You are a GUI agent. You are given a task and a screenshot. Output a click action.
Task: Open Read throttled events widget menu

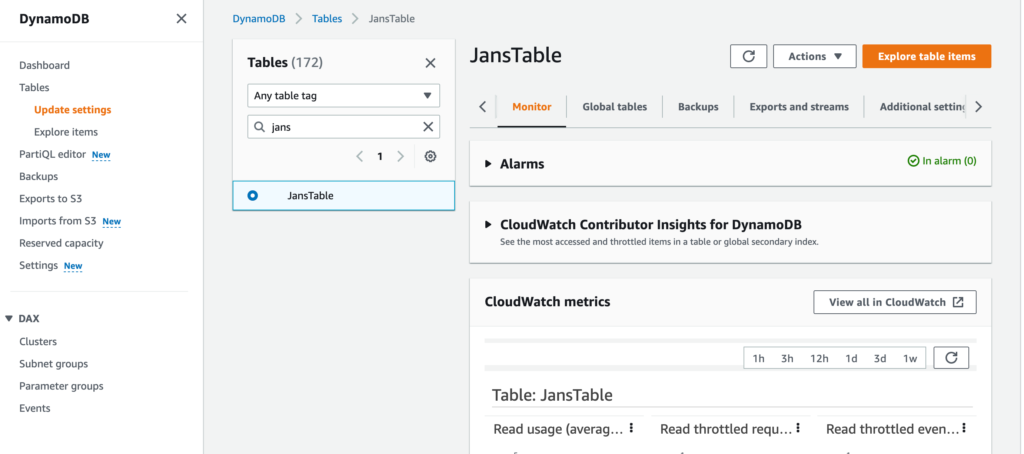tap(964, 429)
